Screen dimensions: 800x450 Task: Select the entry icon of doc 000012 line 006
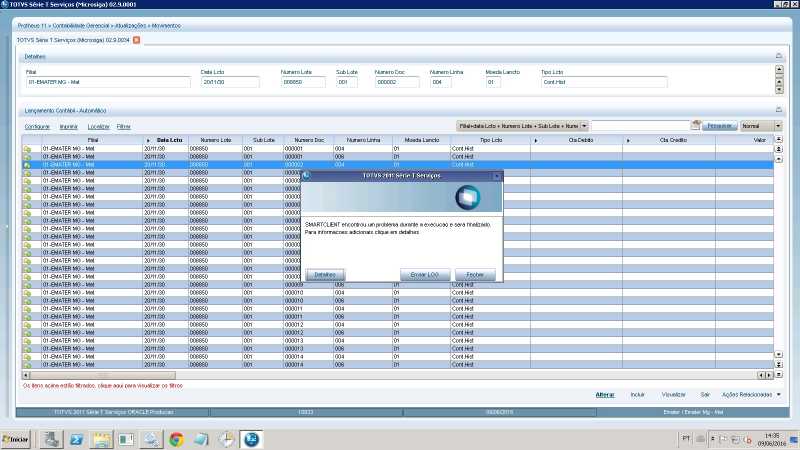pyautogui.click(x=27, y=333)
